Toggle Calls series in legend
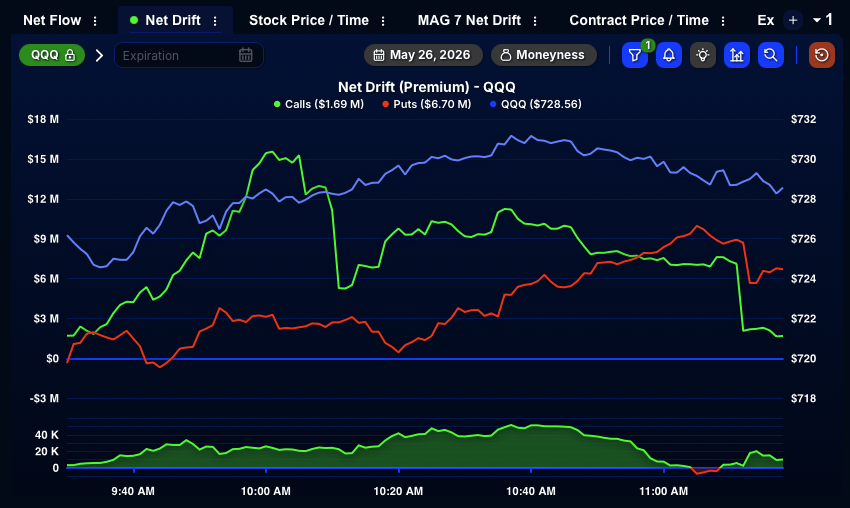Screen dimensions: 850x508 click(319, 104)
